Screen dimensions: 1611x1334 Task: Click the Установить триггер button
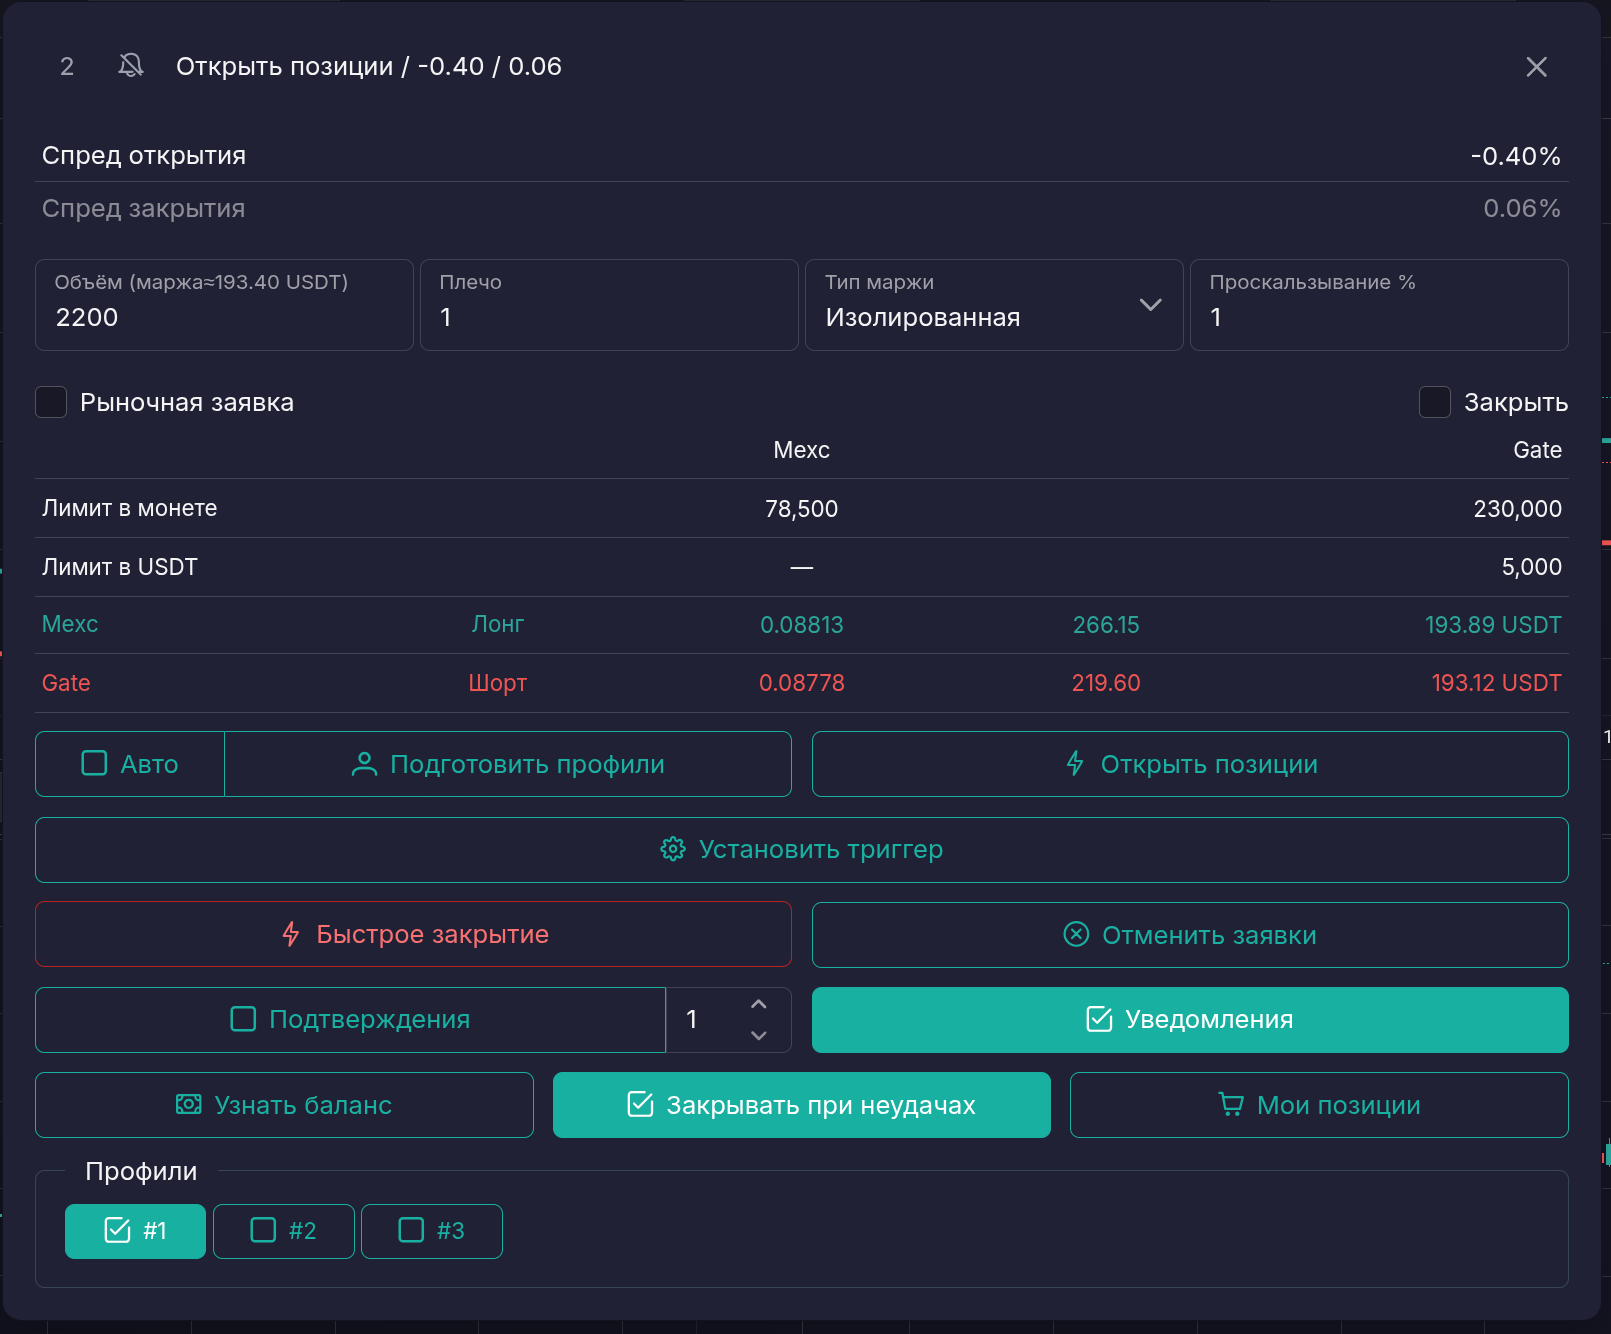[802, 849]
